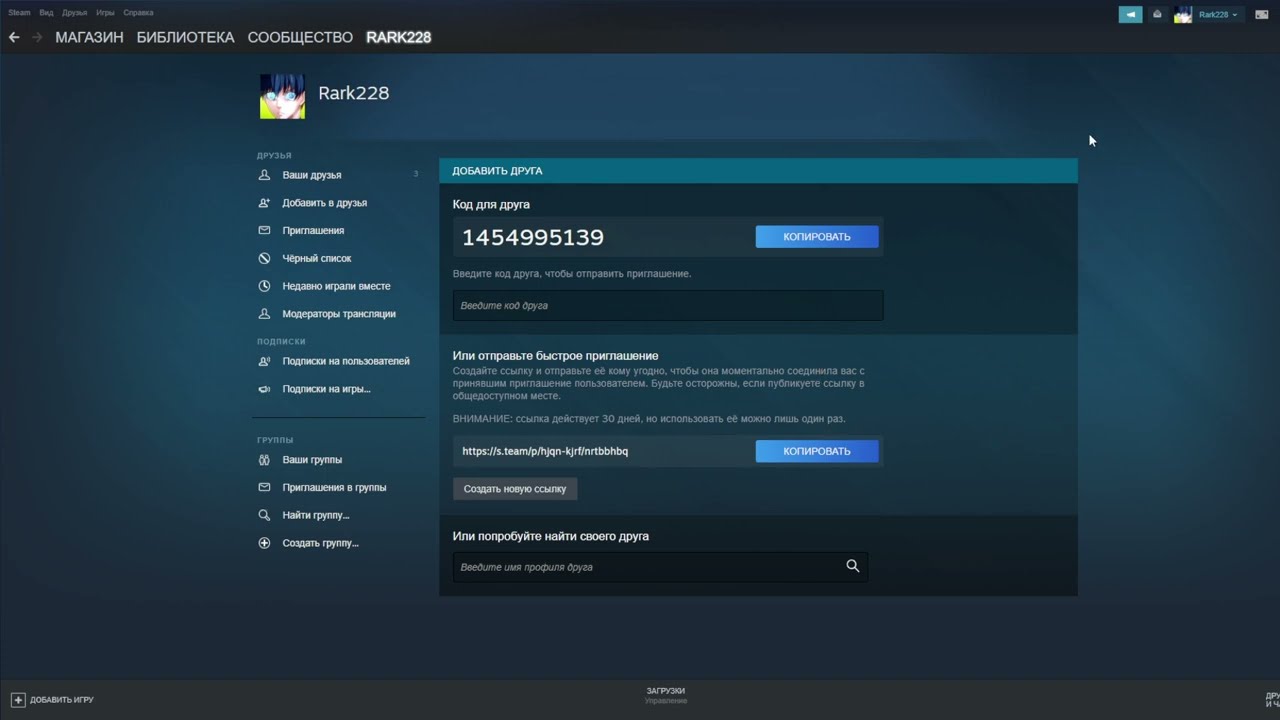Go to the СООБЩЕСТВО tab
Screen dimensions: 1280x720
pos(300,37)
